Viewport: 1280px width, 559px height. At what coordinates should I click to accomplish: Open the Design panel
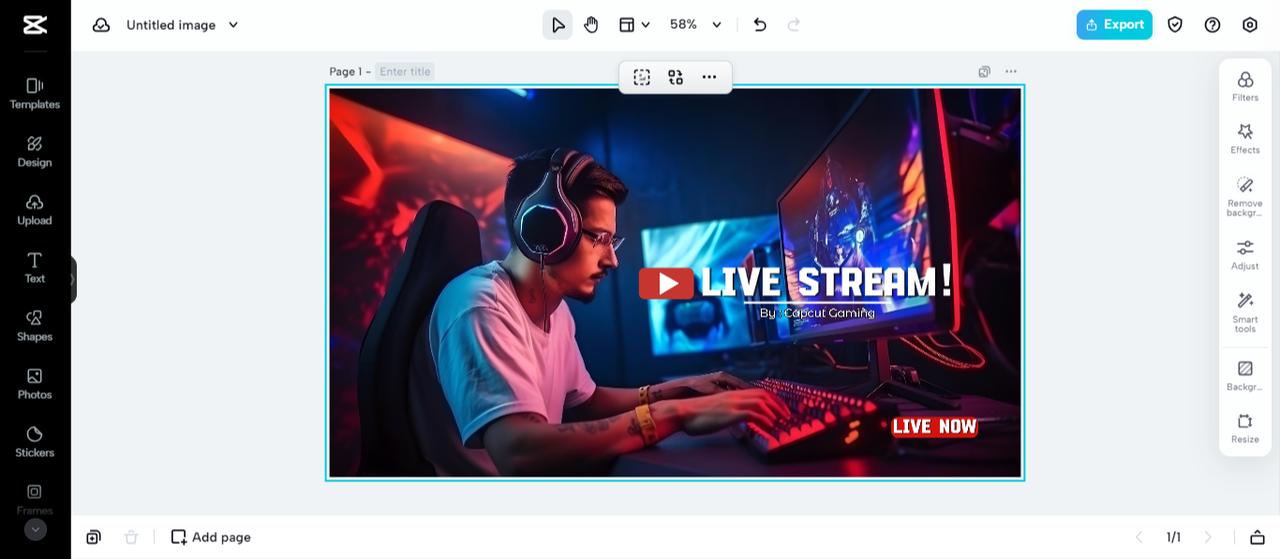pos(35,151)
